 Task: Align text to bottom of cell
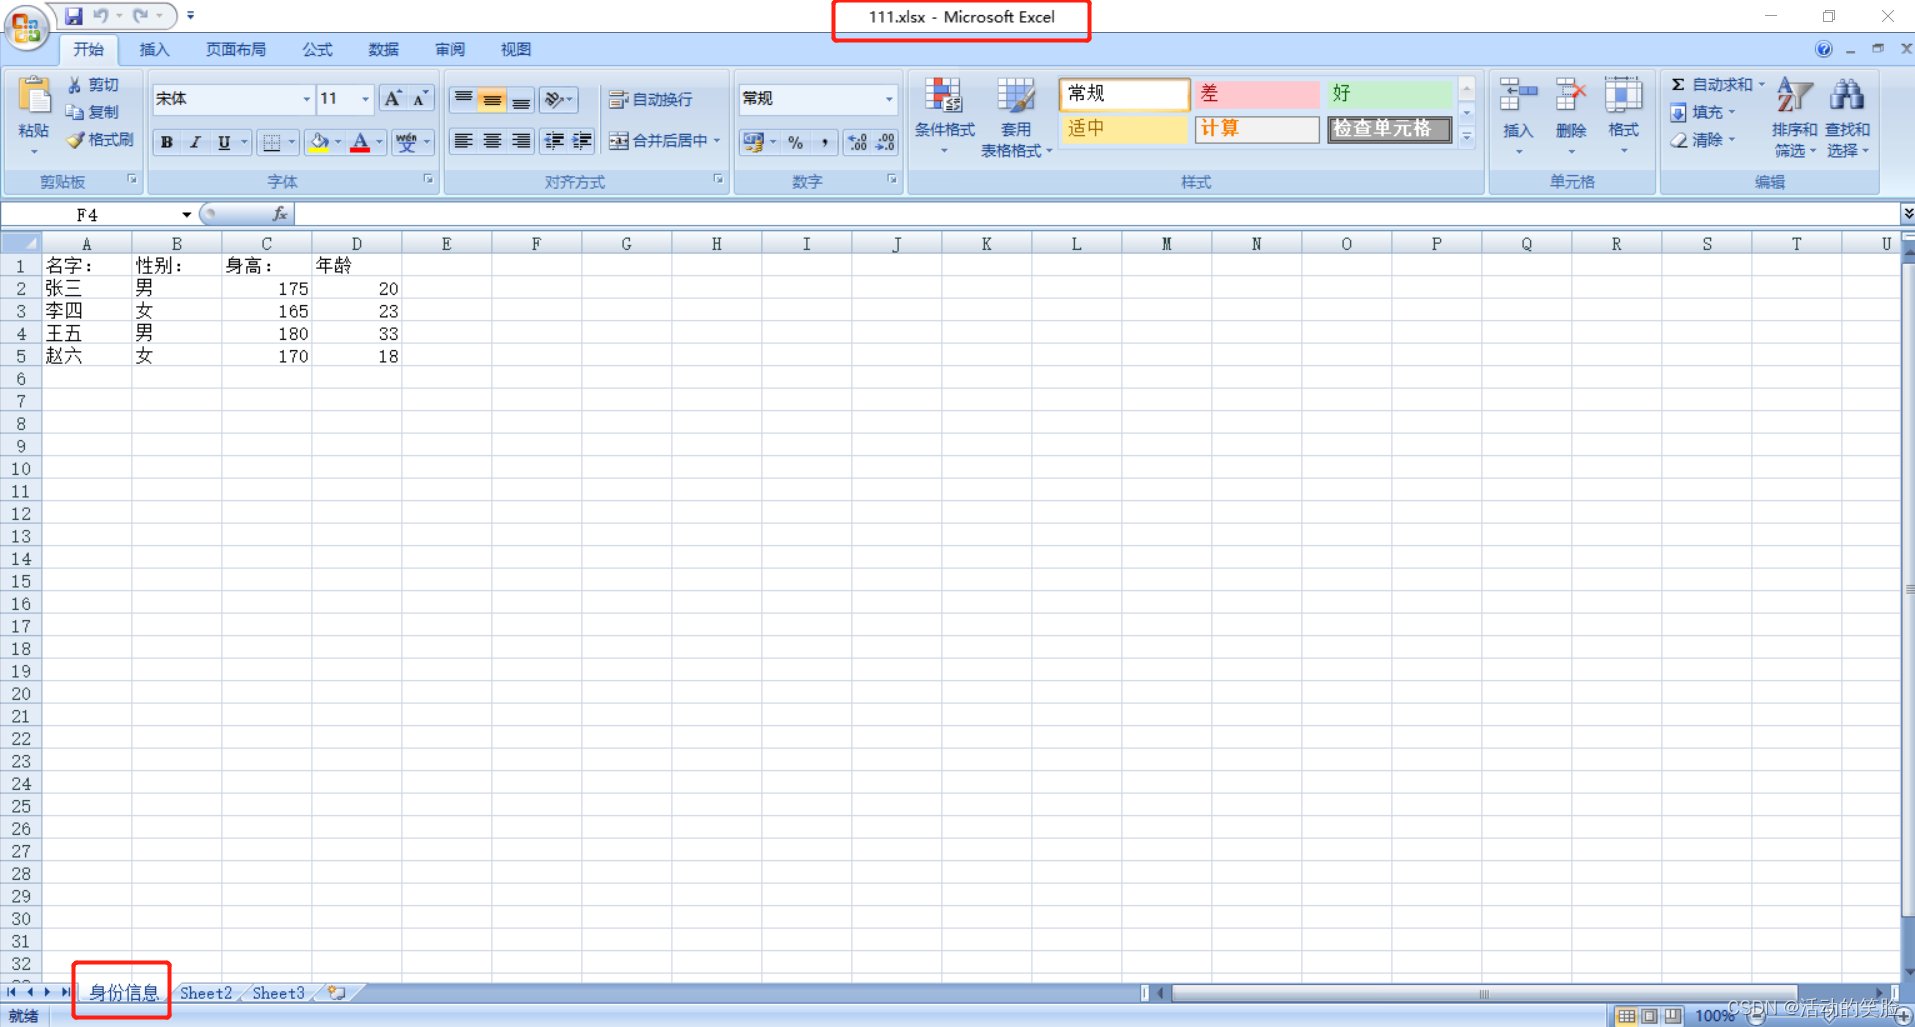521,99
